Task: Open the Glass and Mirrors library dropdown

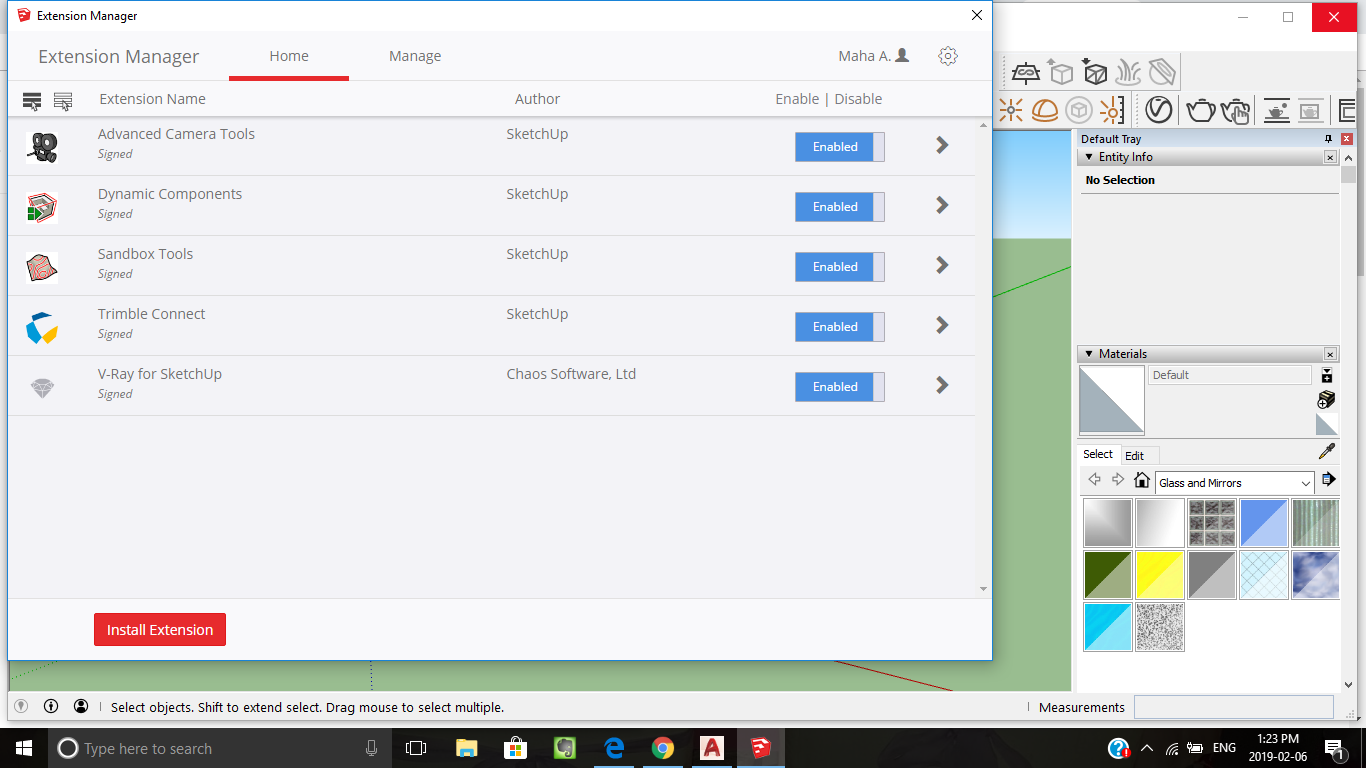Action: pyautogui.click(x=1235, y=483)
